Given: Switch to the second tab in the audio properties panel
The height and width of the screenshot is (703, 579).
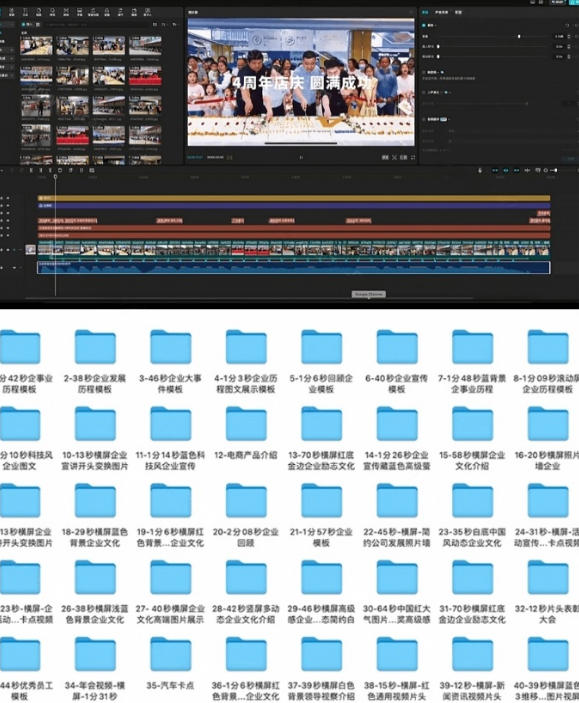Looking at the screenshot, I should click(x=441, y=12).
